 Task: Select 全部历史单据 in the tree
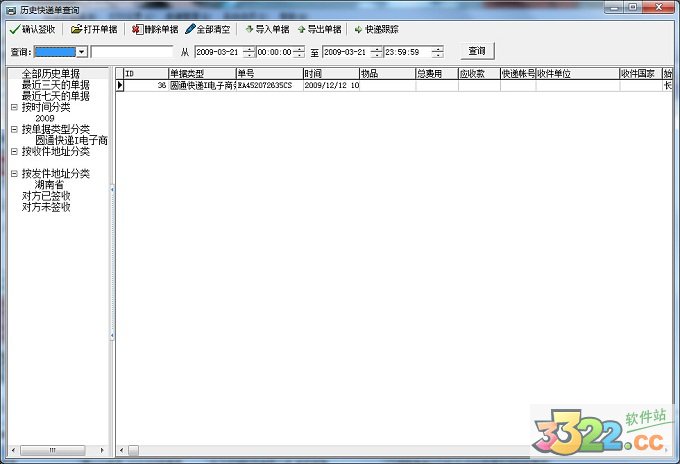click(51, 74)
